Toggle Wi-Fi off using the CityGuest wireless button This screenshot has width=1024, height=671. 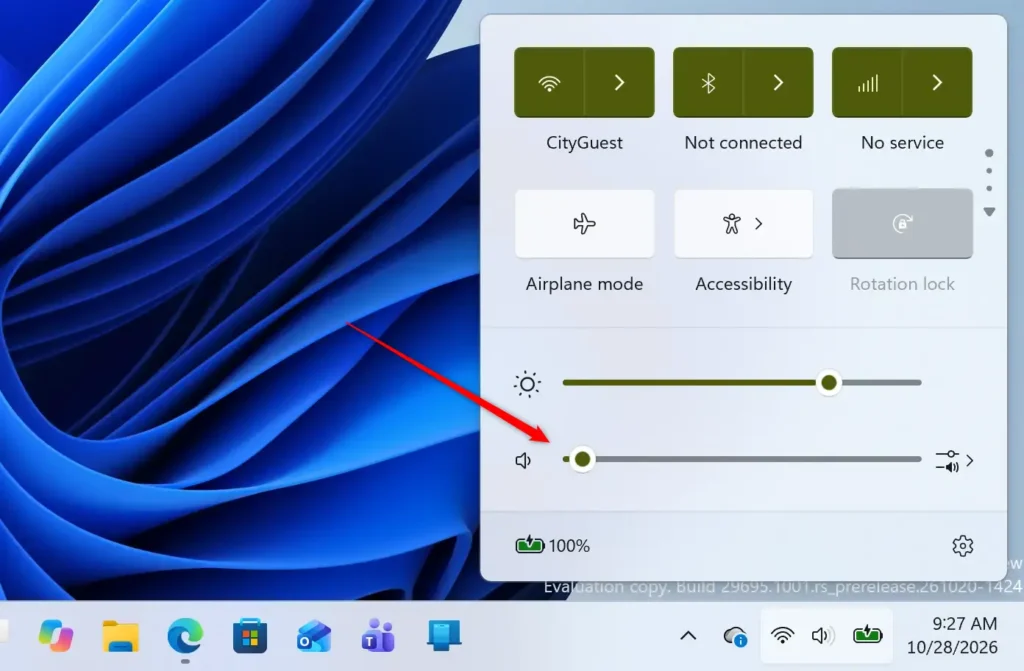click(549, 82)
